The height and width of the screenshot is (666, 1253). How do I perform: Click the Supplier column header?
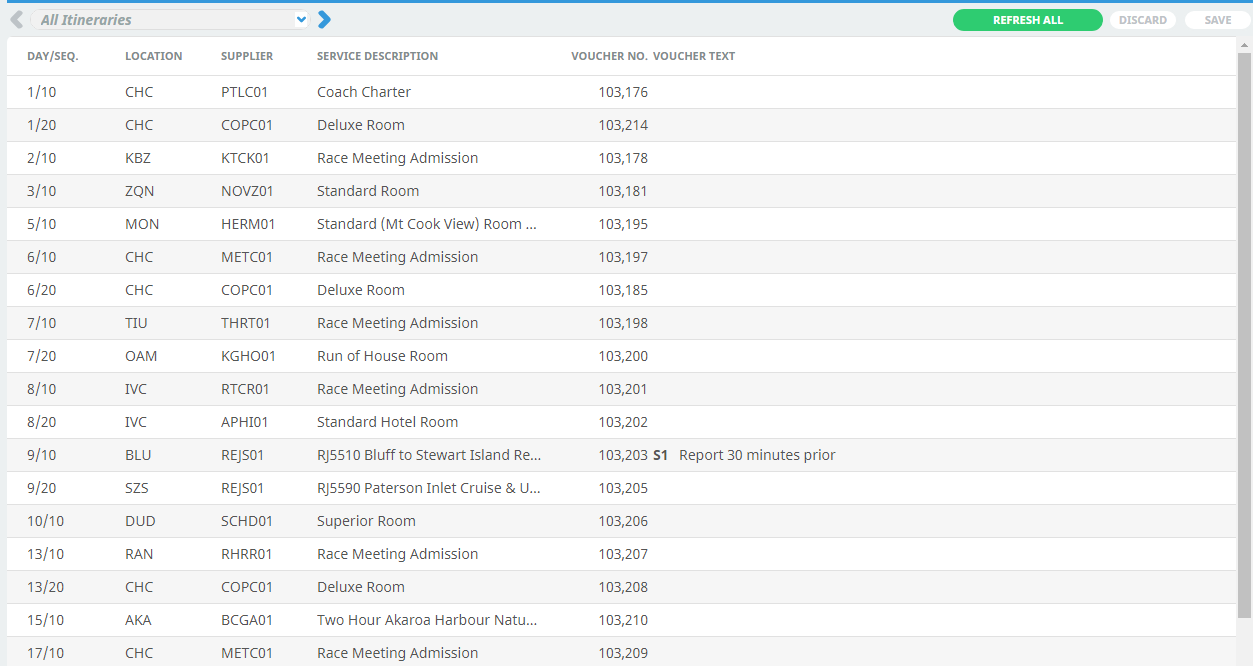[246, 56]
